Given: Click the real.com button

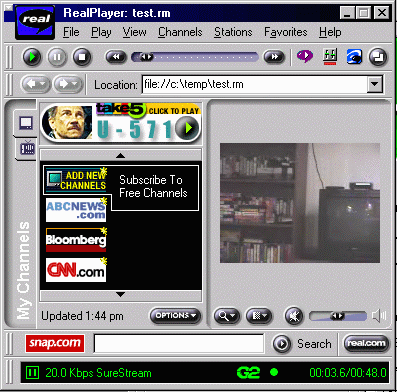Looking at the screenshot, I should (366, 343).
